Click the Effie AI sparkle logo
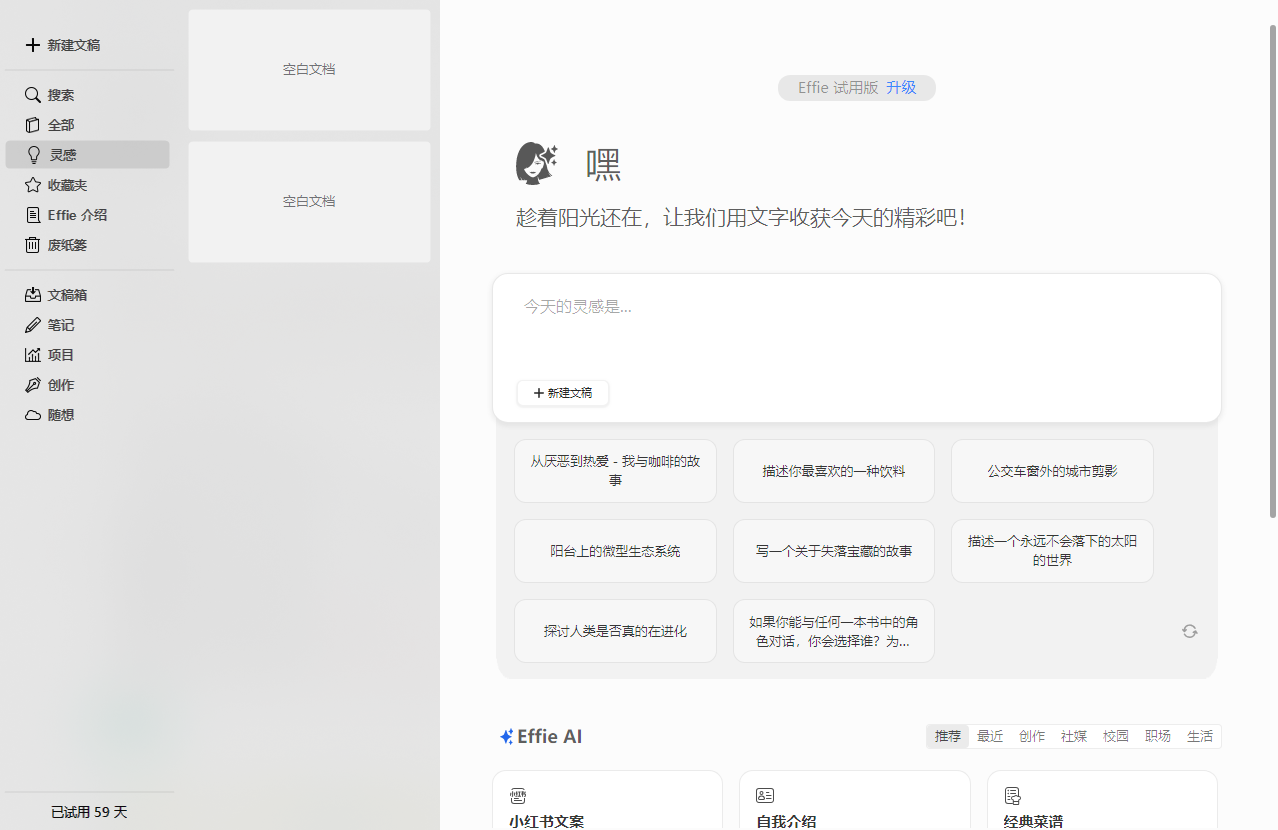 point(506,736)
